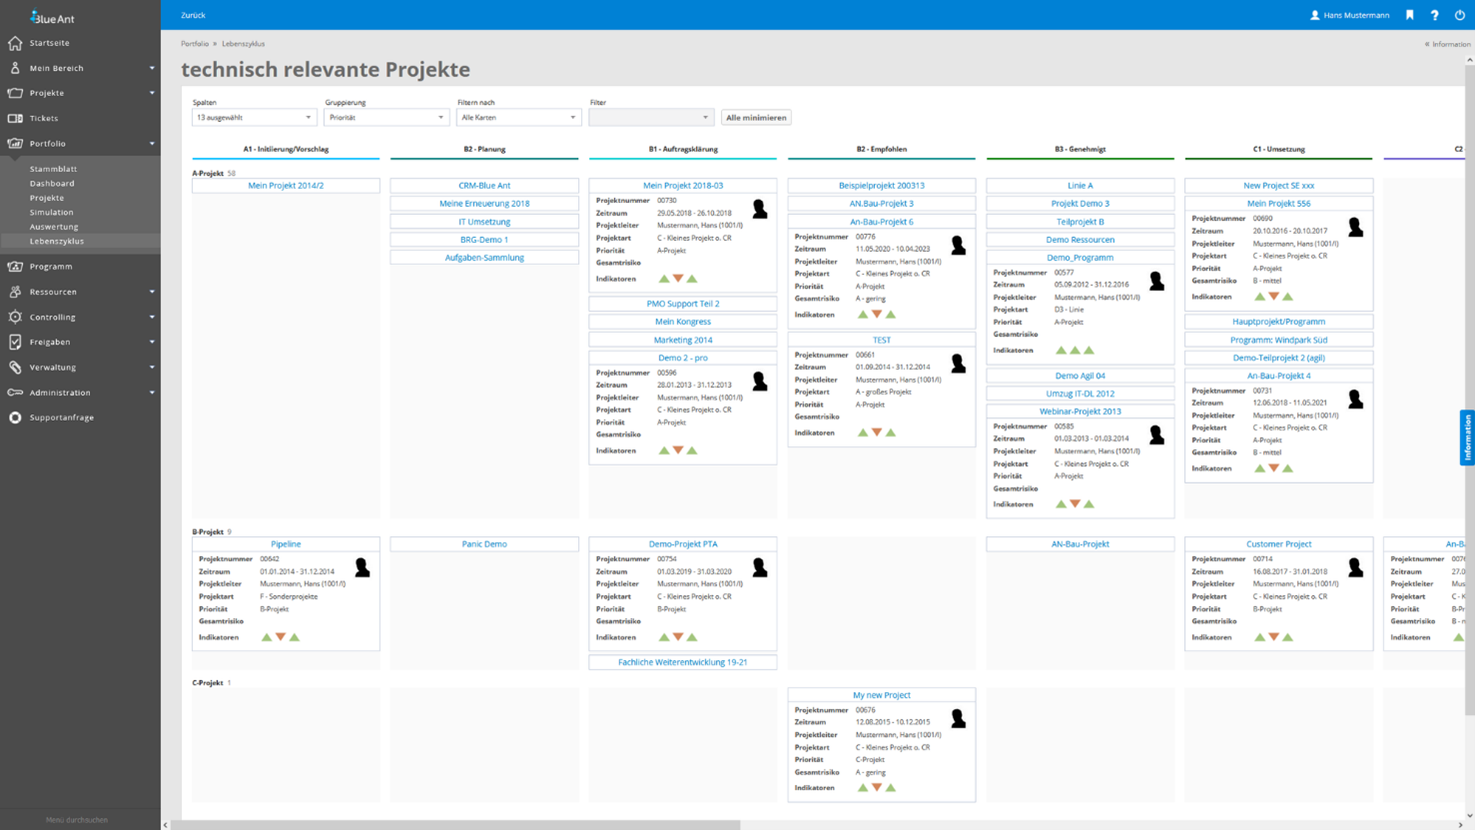The height and width of the screenshot is (830, 1475).
Task: Click the Alle minimieren button
Action: pos(756,118)
